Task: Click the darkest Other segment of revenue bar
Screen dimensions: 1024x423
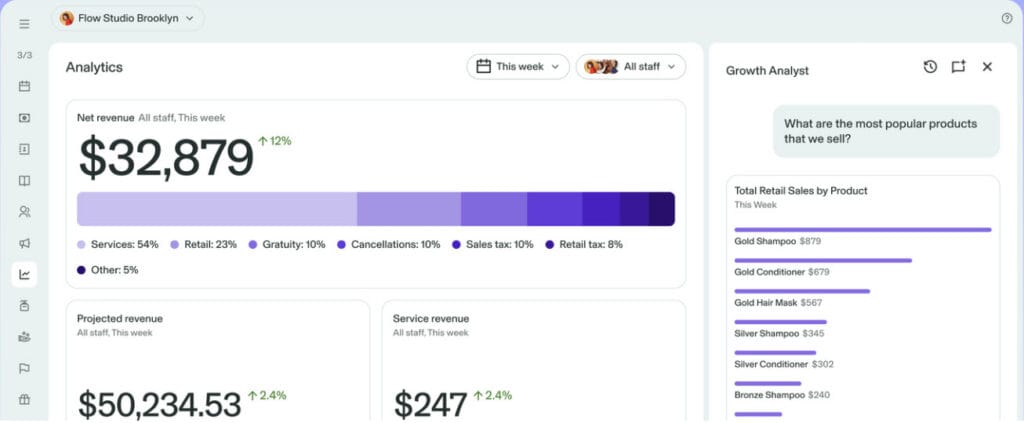Action: click(x=662, y=209)
